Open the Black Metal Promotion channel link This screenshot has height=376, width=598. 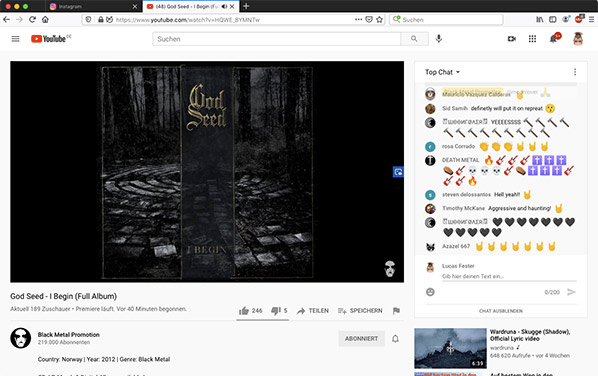click(x=69, y=334)
